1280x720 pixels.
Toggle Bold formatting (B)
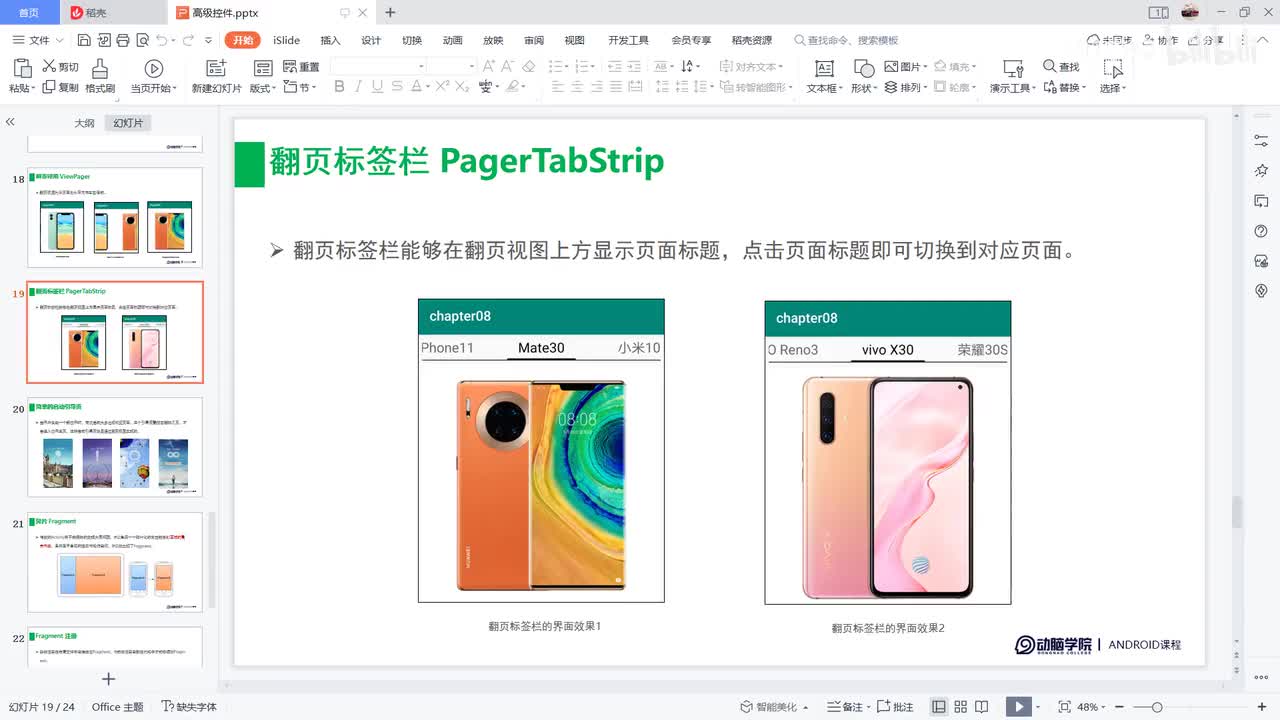[x=339, y=87]
